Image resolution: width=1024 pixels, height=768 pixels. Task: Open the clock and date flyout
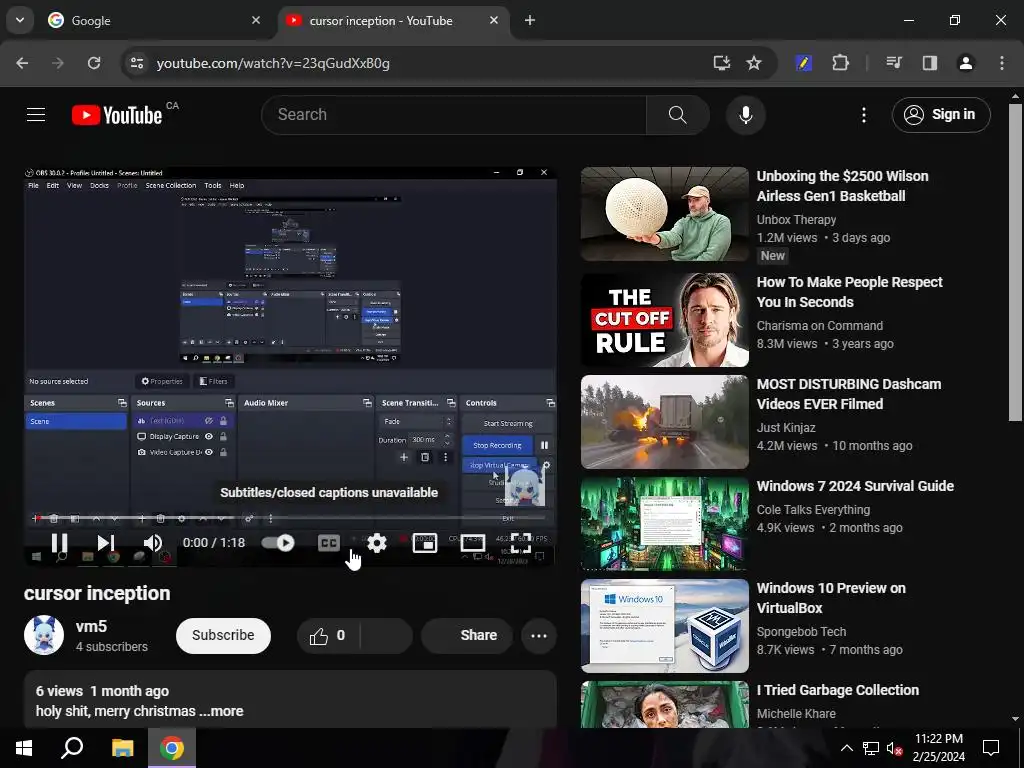[x=938, y=748]
